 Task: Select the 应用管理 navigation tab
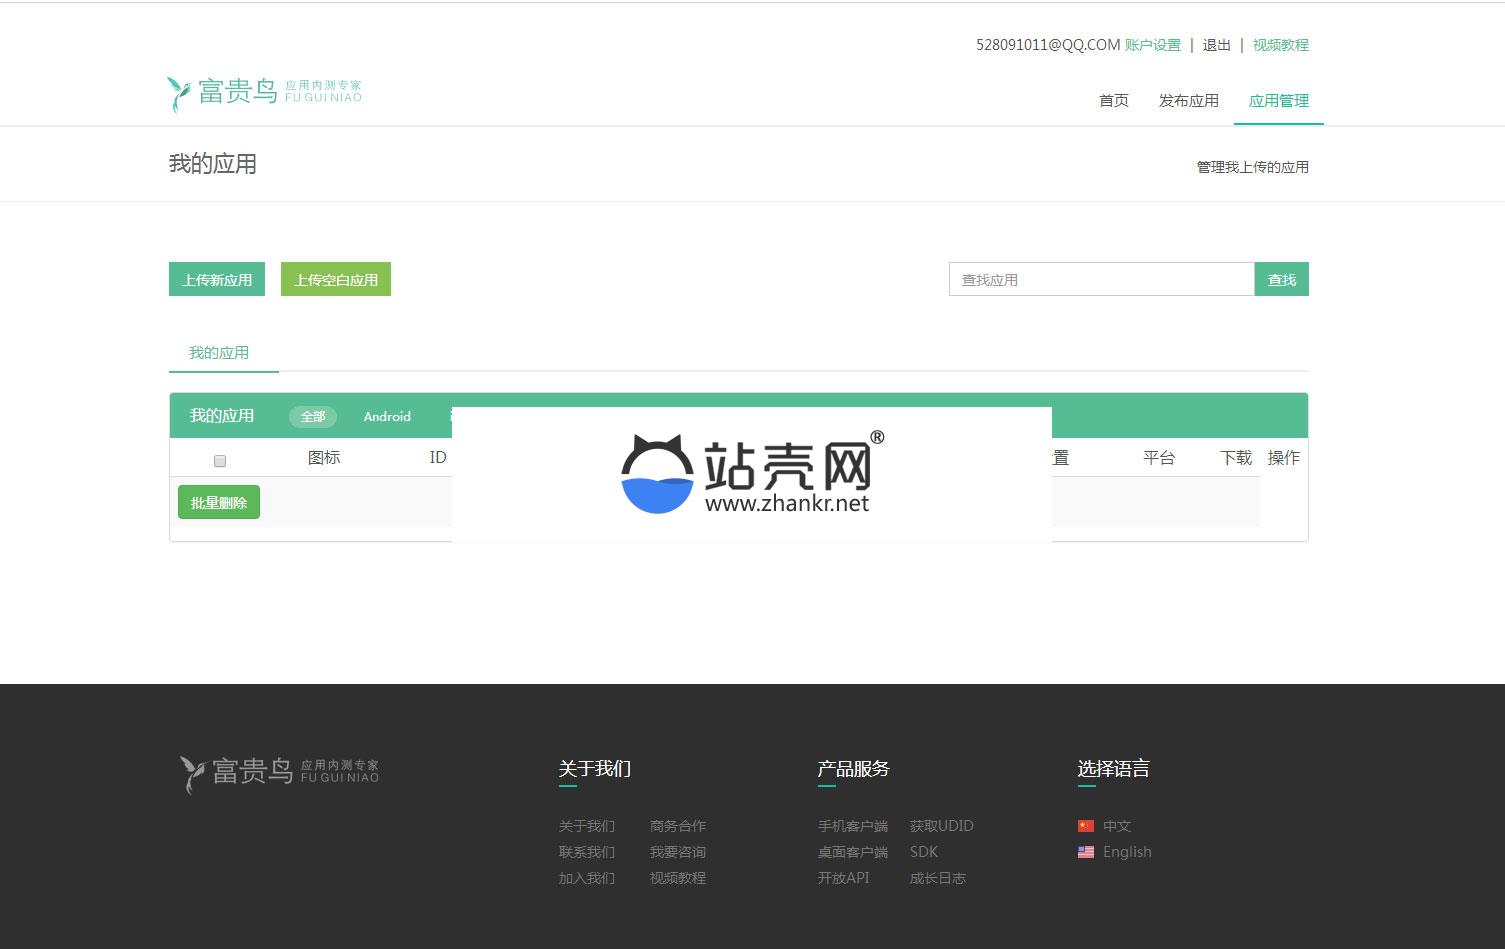(1278, 101)
